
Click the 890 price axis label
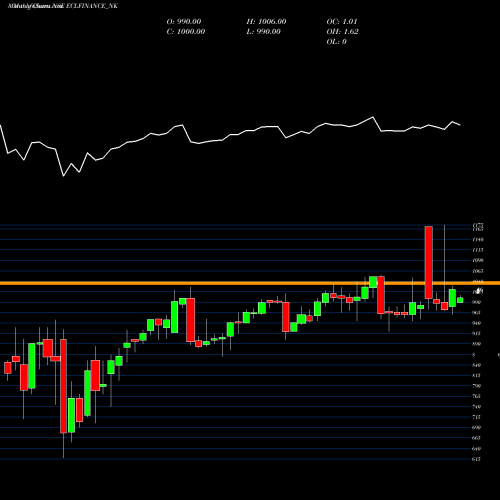click(x=477, y=344)
